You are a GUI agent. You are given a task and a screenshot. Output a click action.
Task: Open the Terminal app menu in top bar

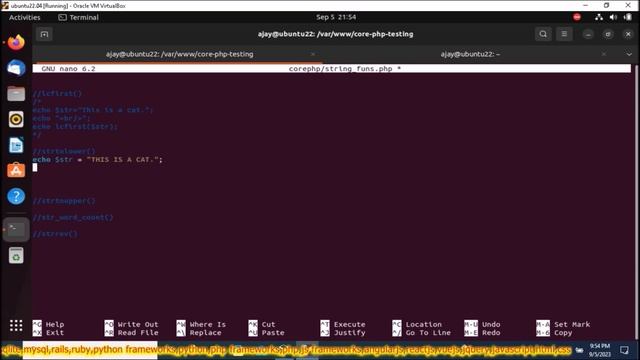(x=78, y=17)
